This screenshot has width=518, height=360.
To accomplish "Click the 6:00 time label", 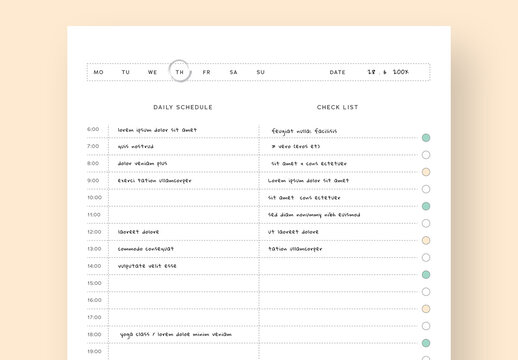I will (x=93, y=129).
